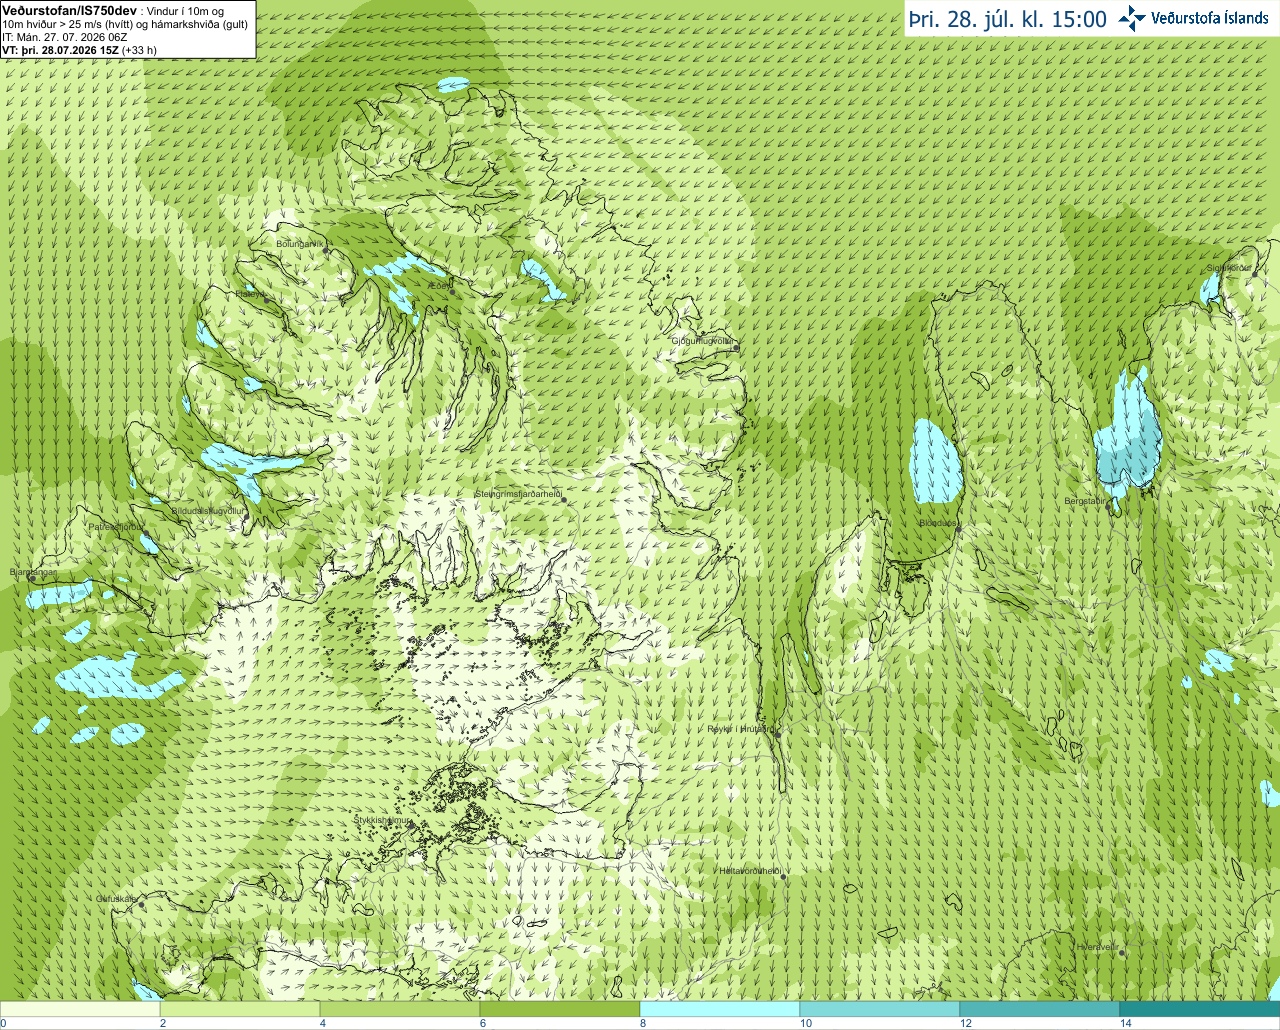Click the Veðurstofa Íslands logo
This screenshot has width=1280, height=1030.
1193,18
